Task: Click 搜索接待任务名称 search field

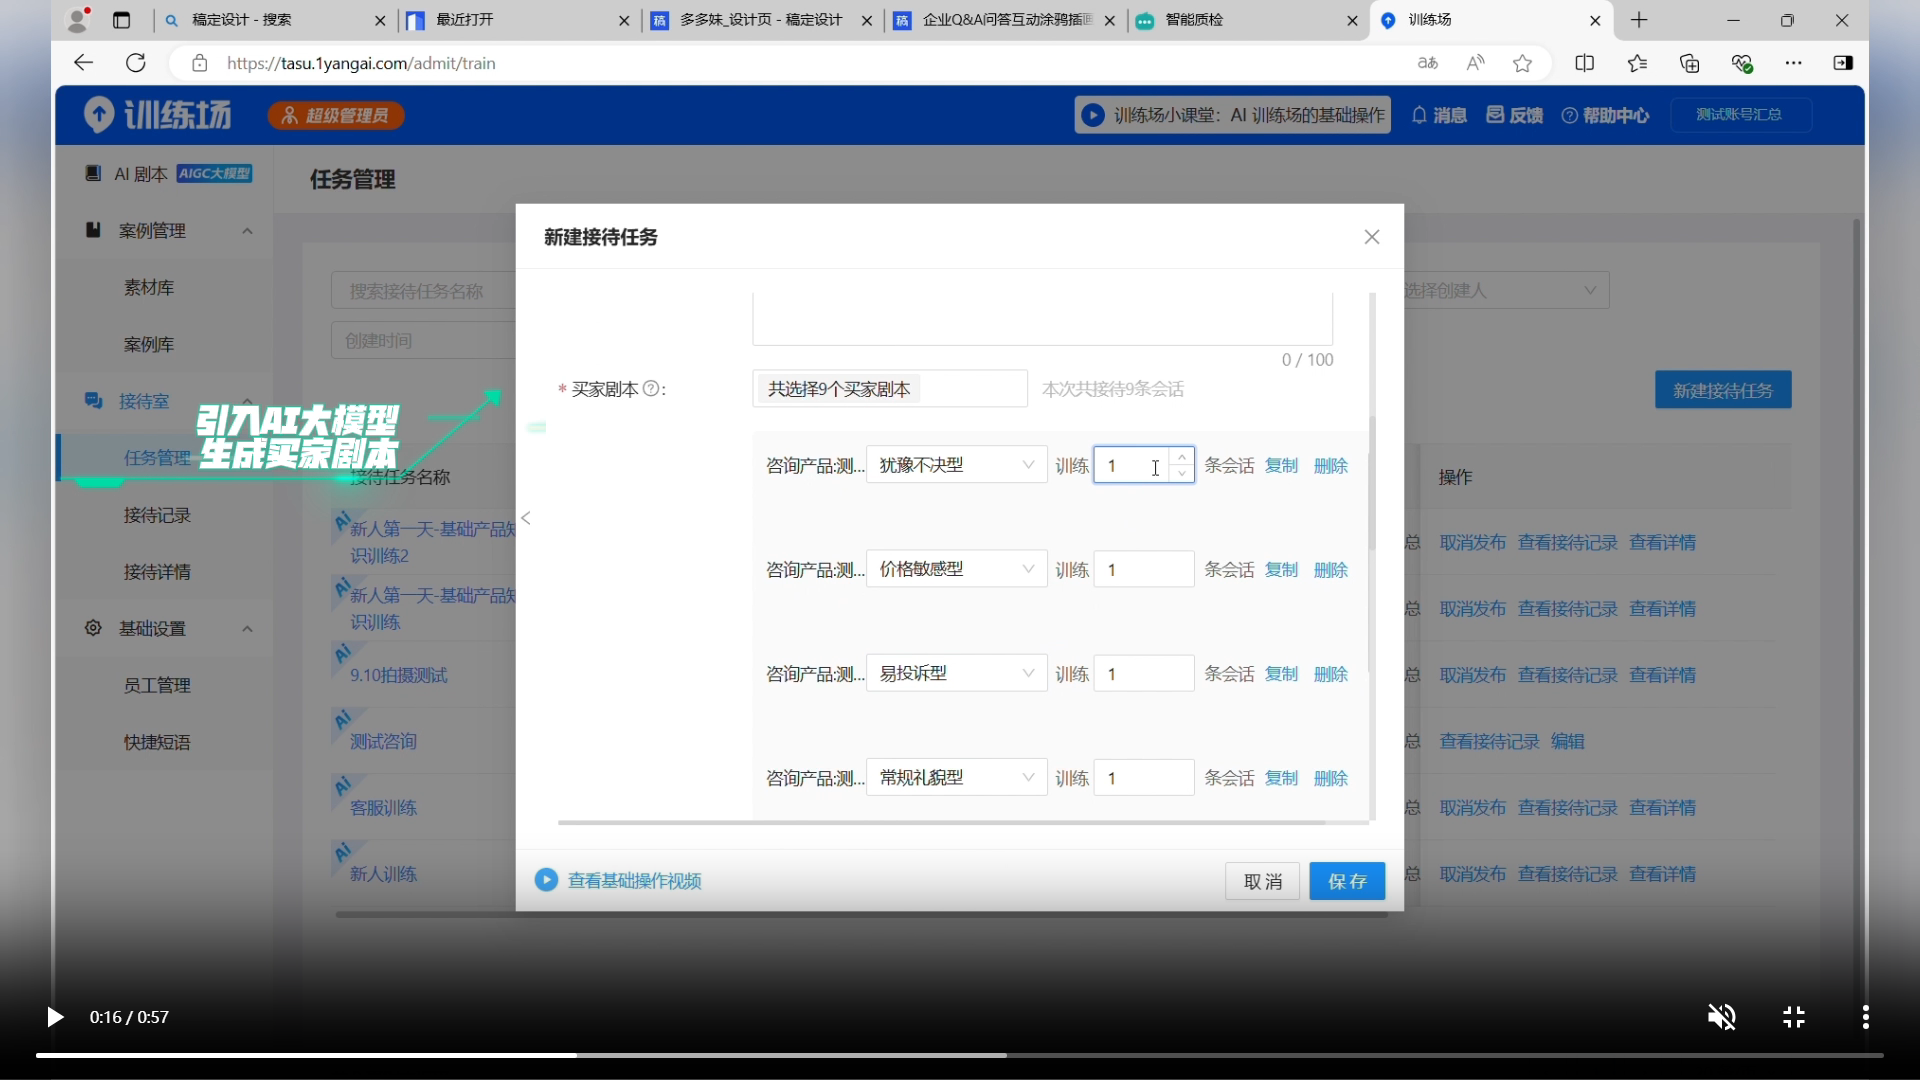Action: click(x=424, y=291)
